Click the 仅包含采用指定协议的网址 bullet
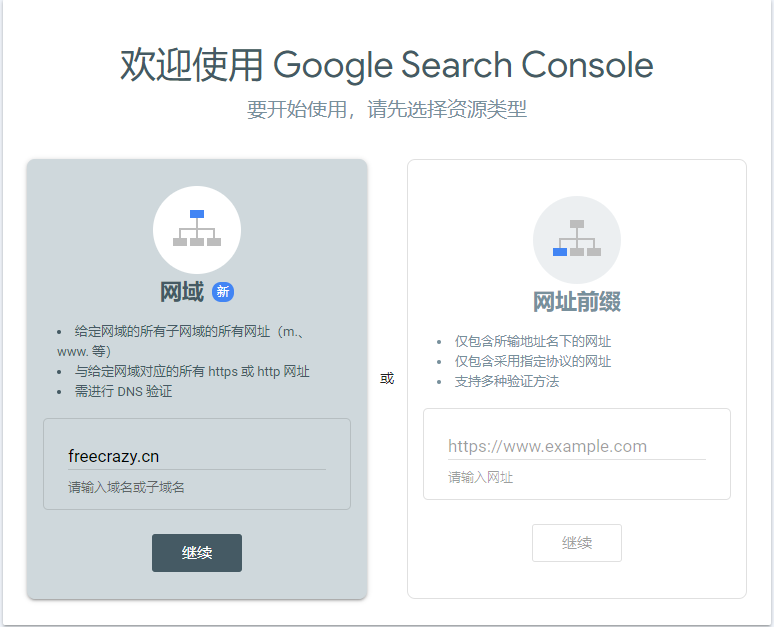This screenshot has width=774, height=627. [x=533, y=361]
